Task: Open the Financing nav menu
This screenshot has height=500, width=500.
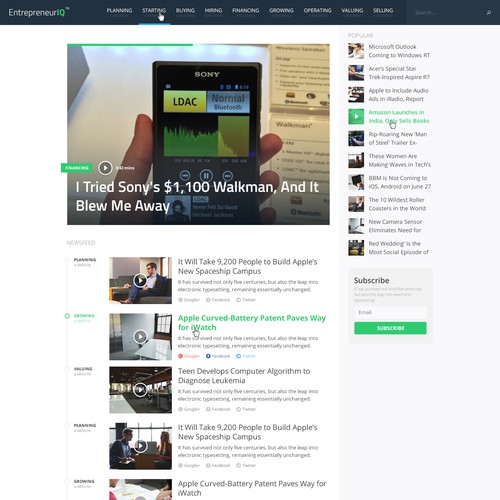Action: (x=246, y=11)
